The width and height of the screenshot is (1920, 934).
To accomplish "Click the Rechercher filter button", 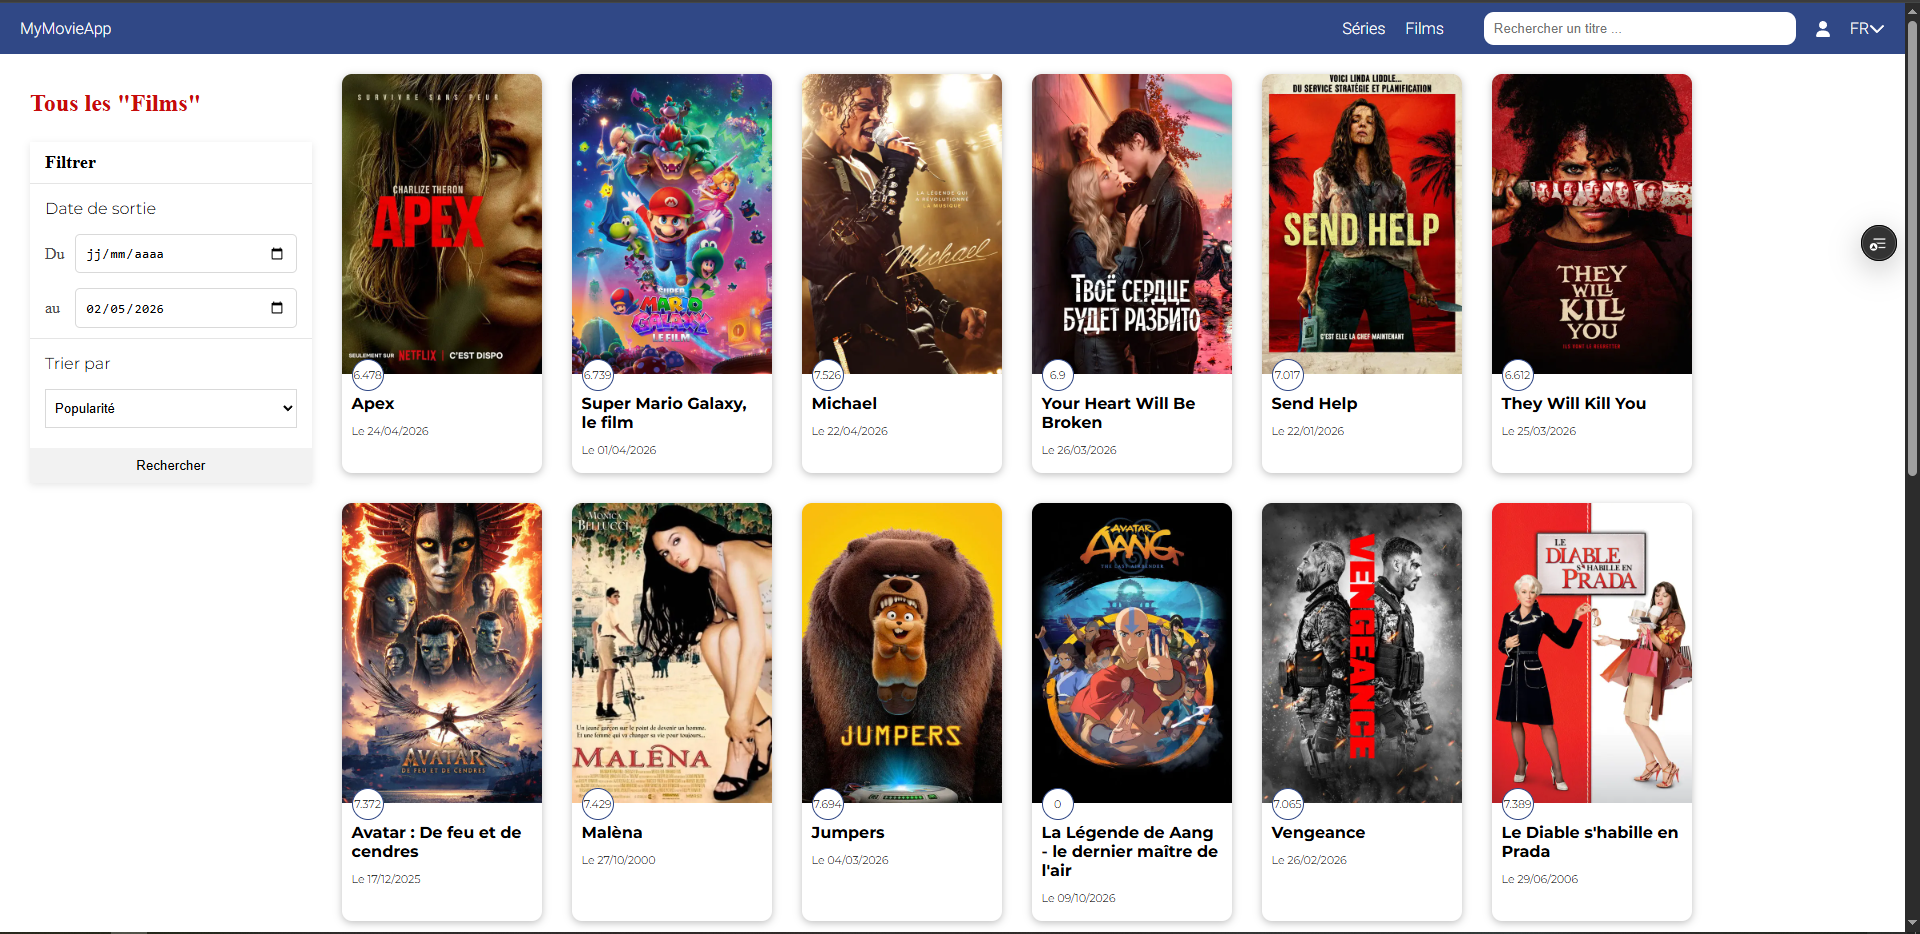I will click(171, 465).
